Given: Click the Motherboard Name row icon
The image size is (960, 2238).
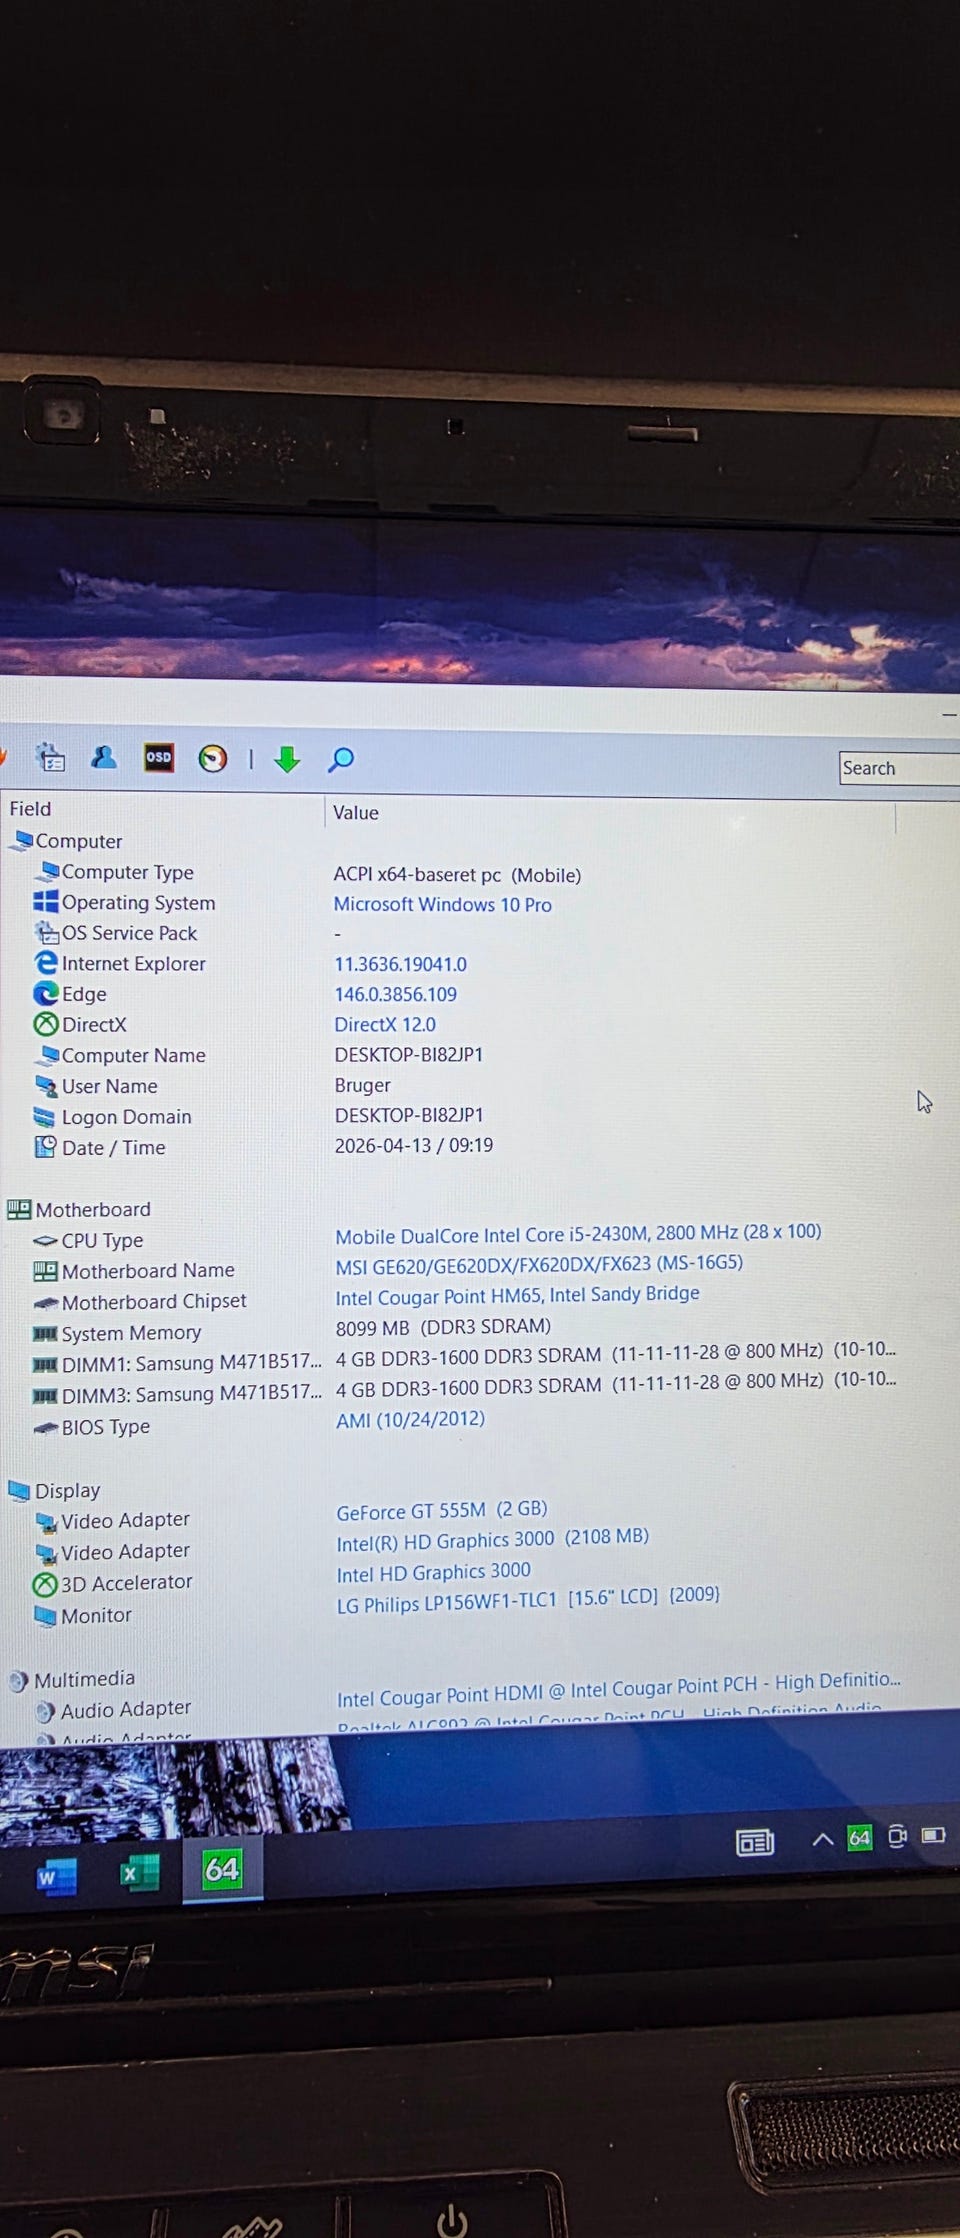Looking at the screenshot, I should [45, 1270].
